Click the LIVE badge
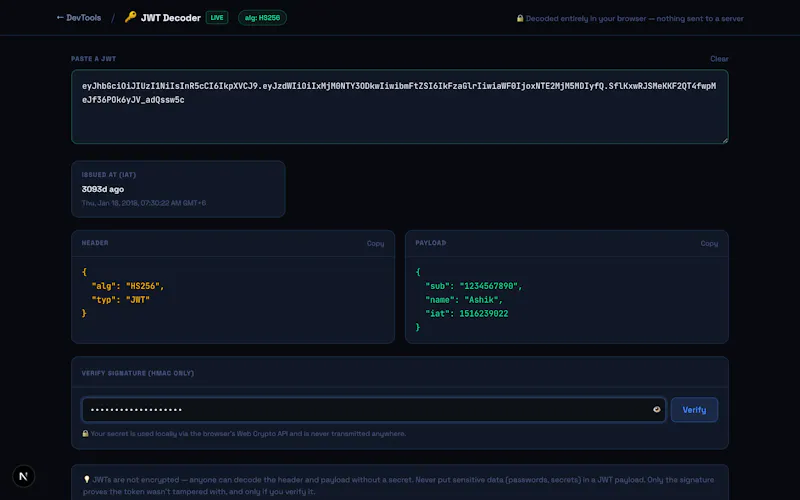 pyautogui.click(x=217, y=18)
